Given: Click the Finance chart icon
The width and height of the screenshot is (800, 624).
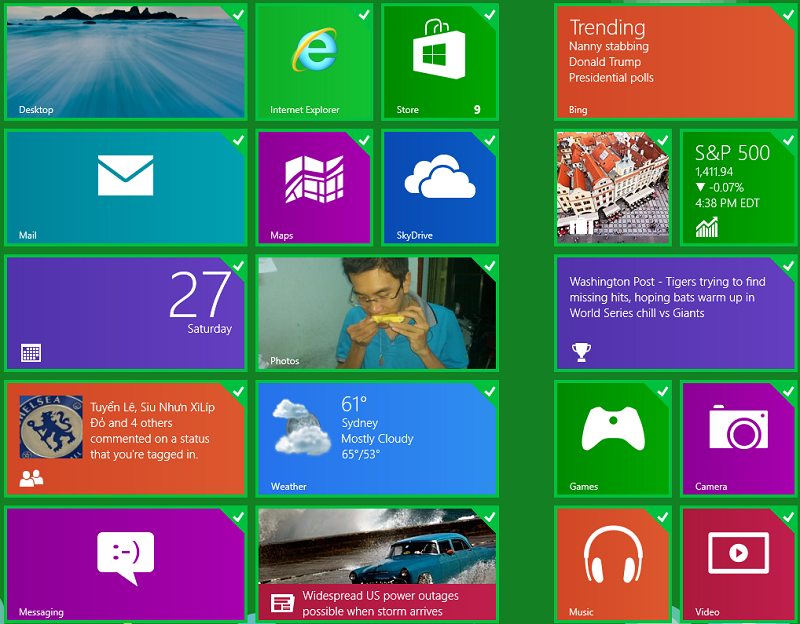Looking at the screenshot, I should point(707,228).
